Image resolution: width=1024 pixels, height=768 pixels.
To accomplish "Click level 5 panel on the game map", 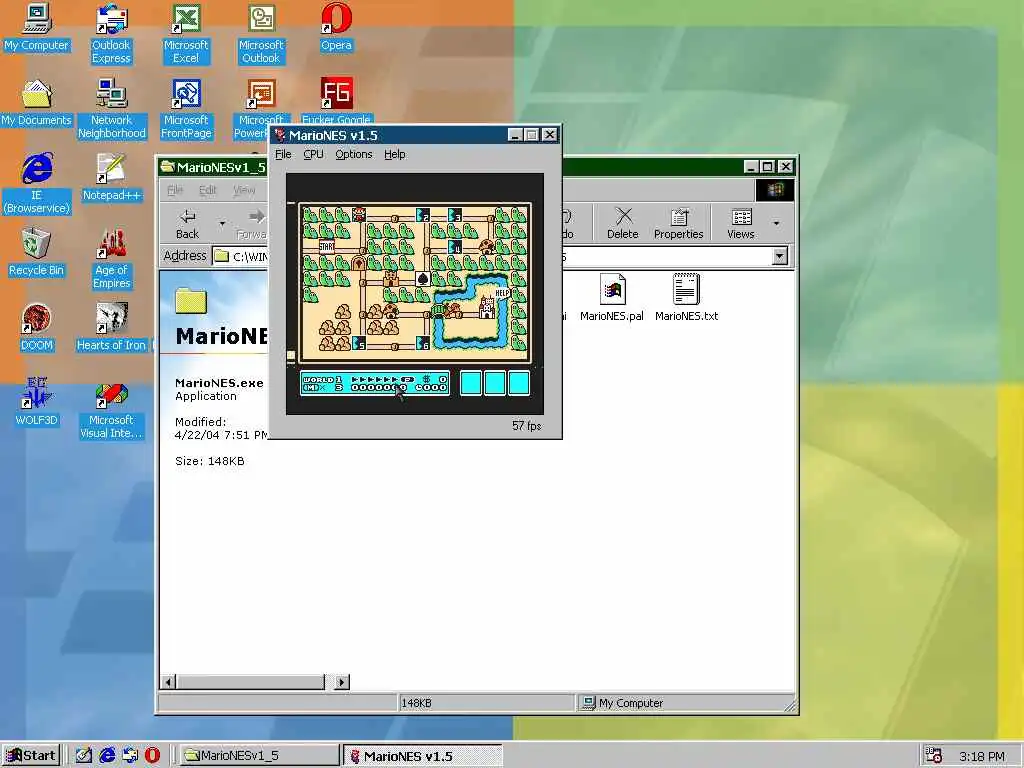I will (359, 343).
